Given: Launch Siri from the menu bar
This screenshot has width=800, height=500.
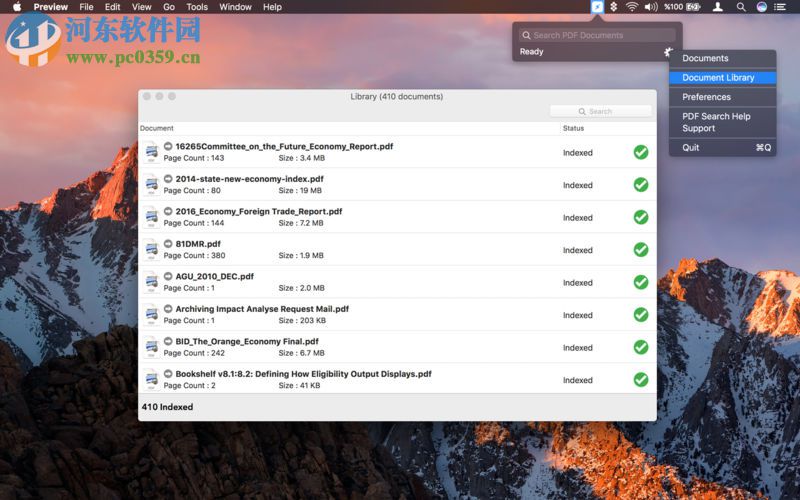Looking at the screenshot, I should tap(762, 7).
